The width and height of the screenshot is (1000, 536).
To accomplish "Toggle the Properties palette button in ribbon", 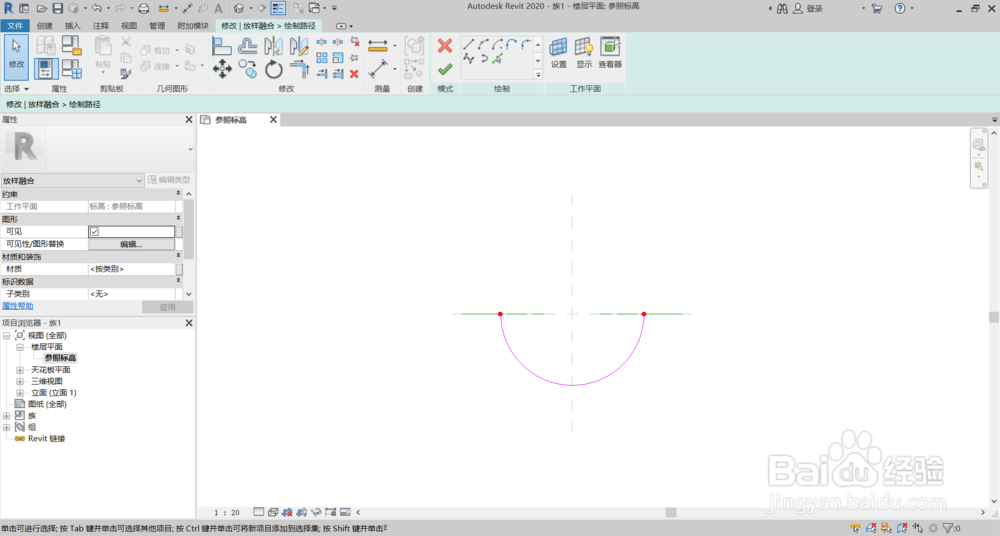I will [45, 68].
